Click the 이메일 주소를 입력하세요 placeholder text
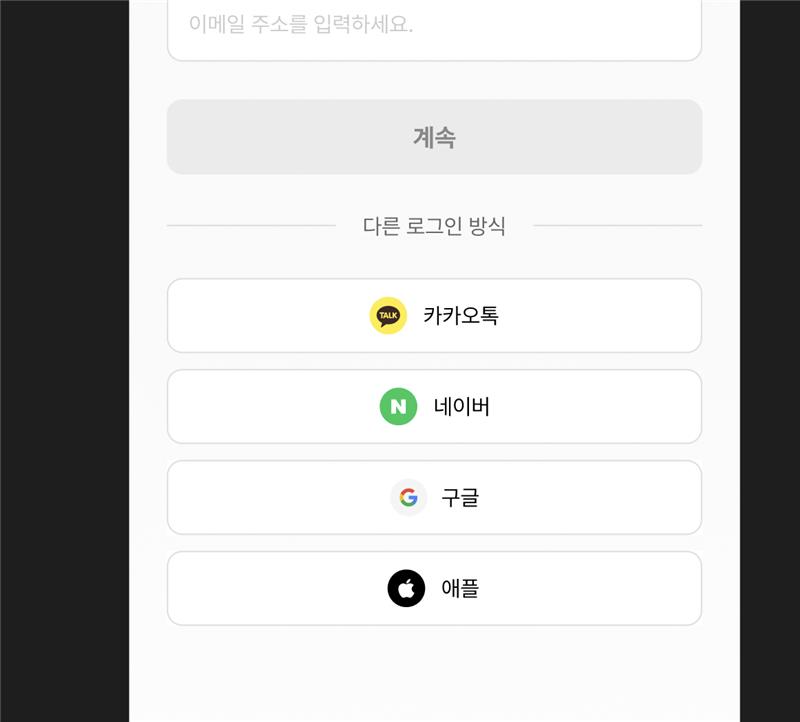Viewport: 800px width, 722px height. coord(301,24)
